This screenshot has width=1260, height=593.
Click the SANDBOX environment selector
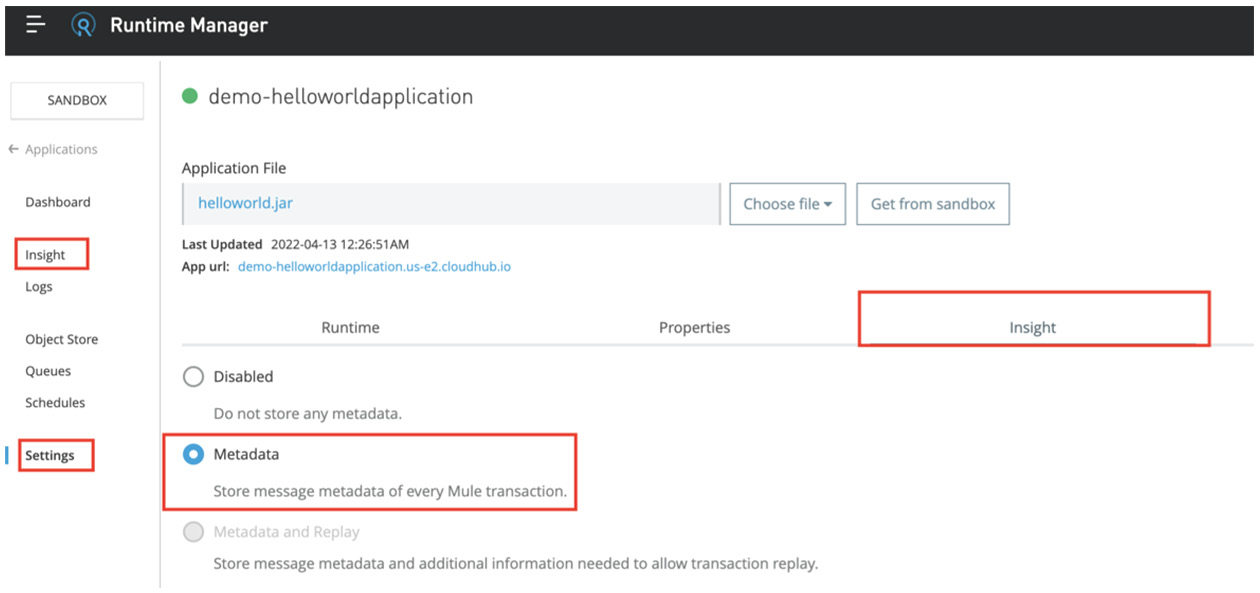point(76,100)
